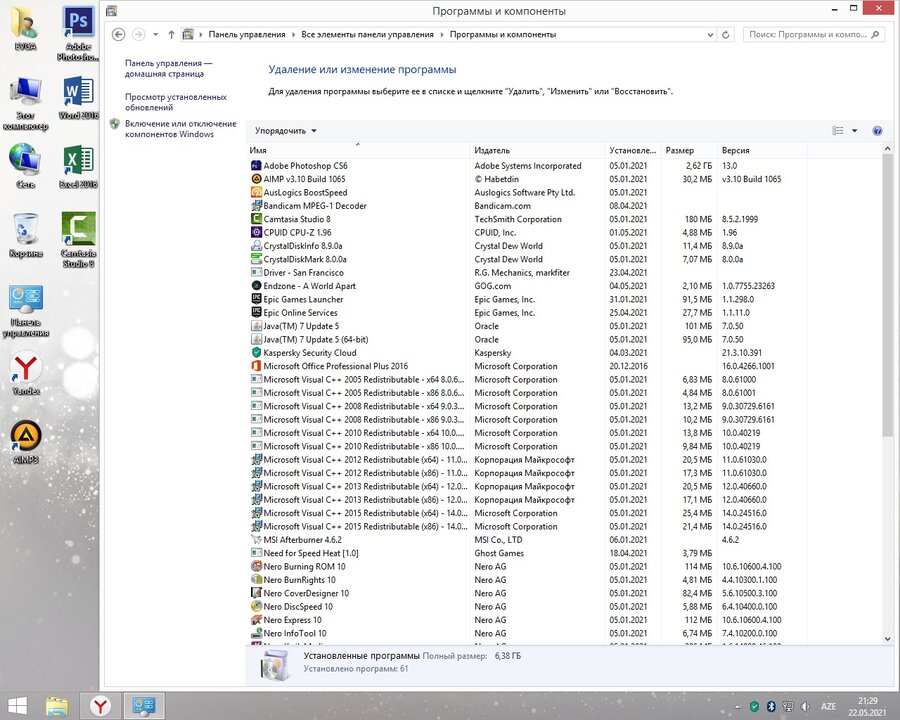Click the Windows Start button
This screenshot has height=720, width=900.
(18, 706)
